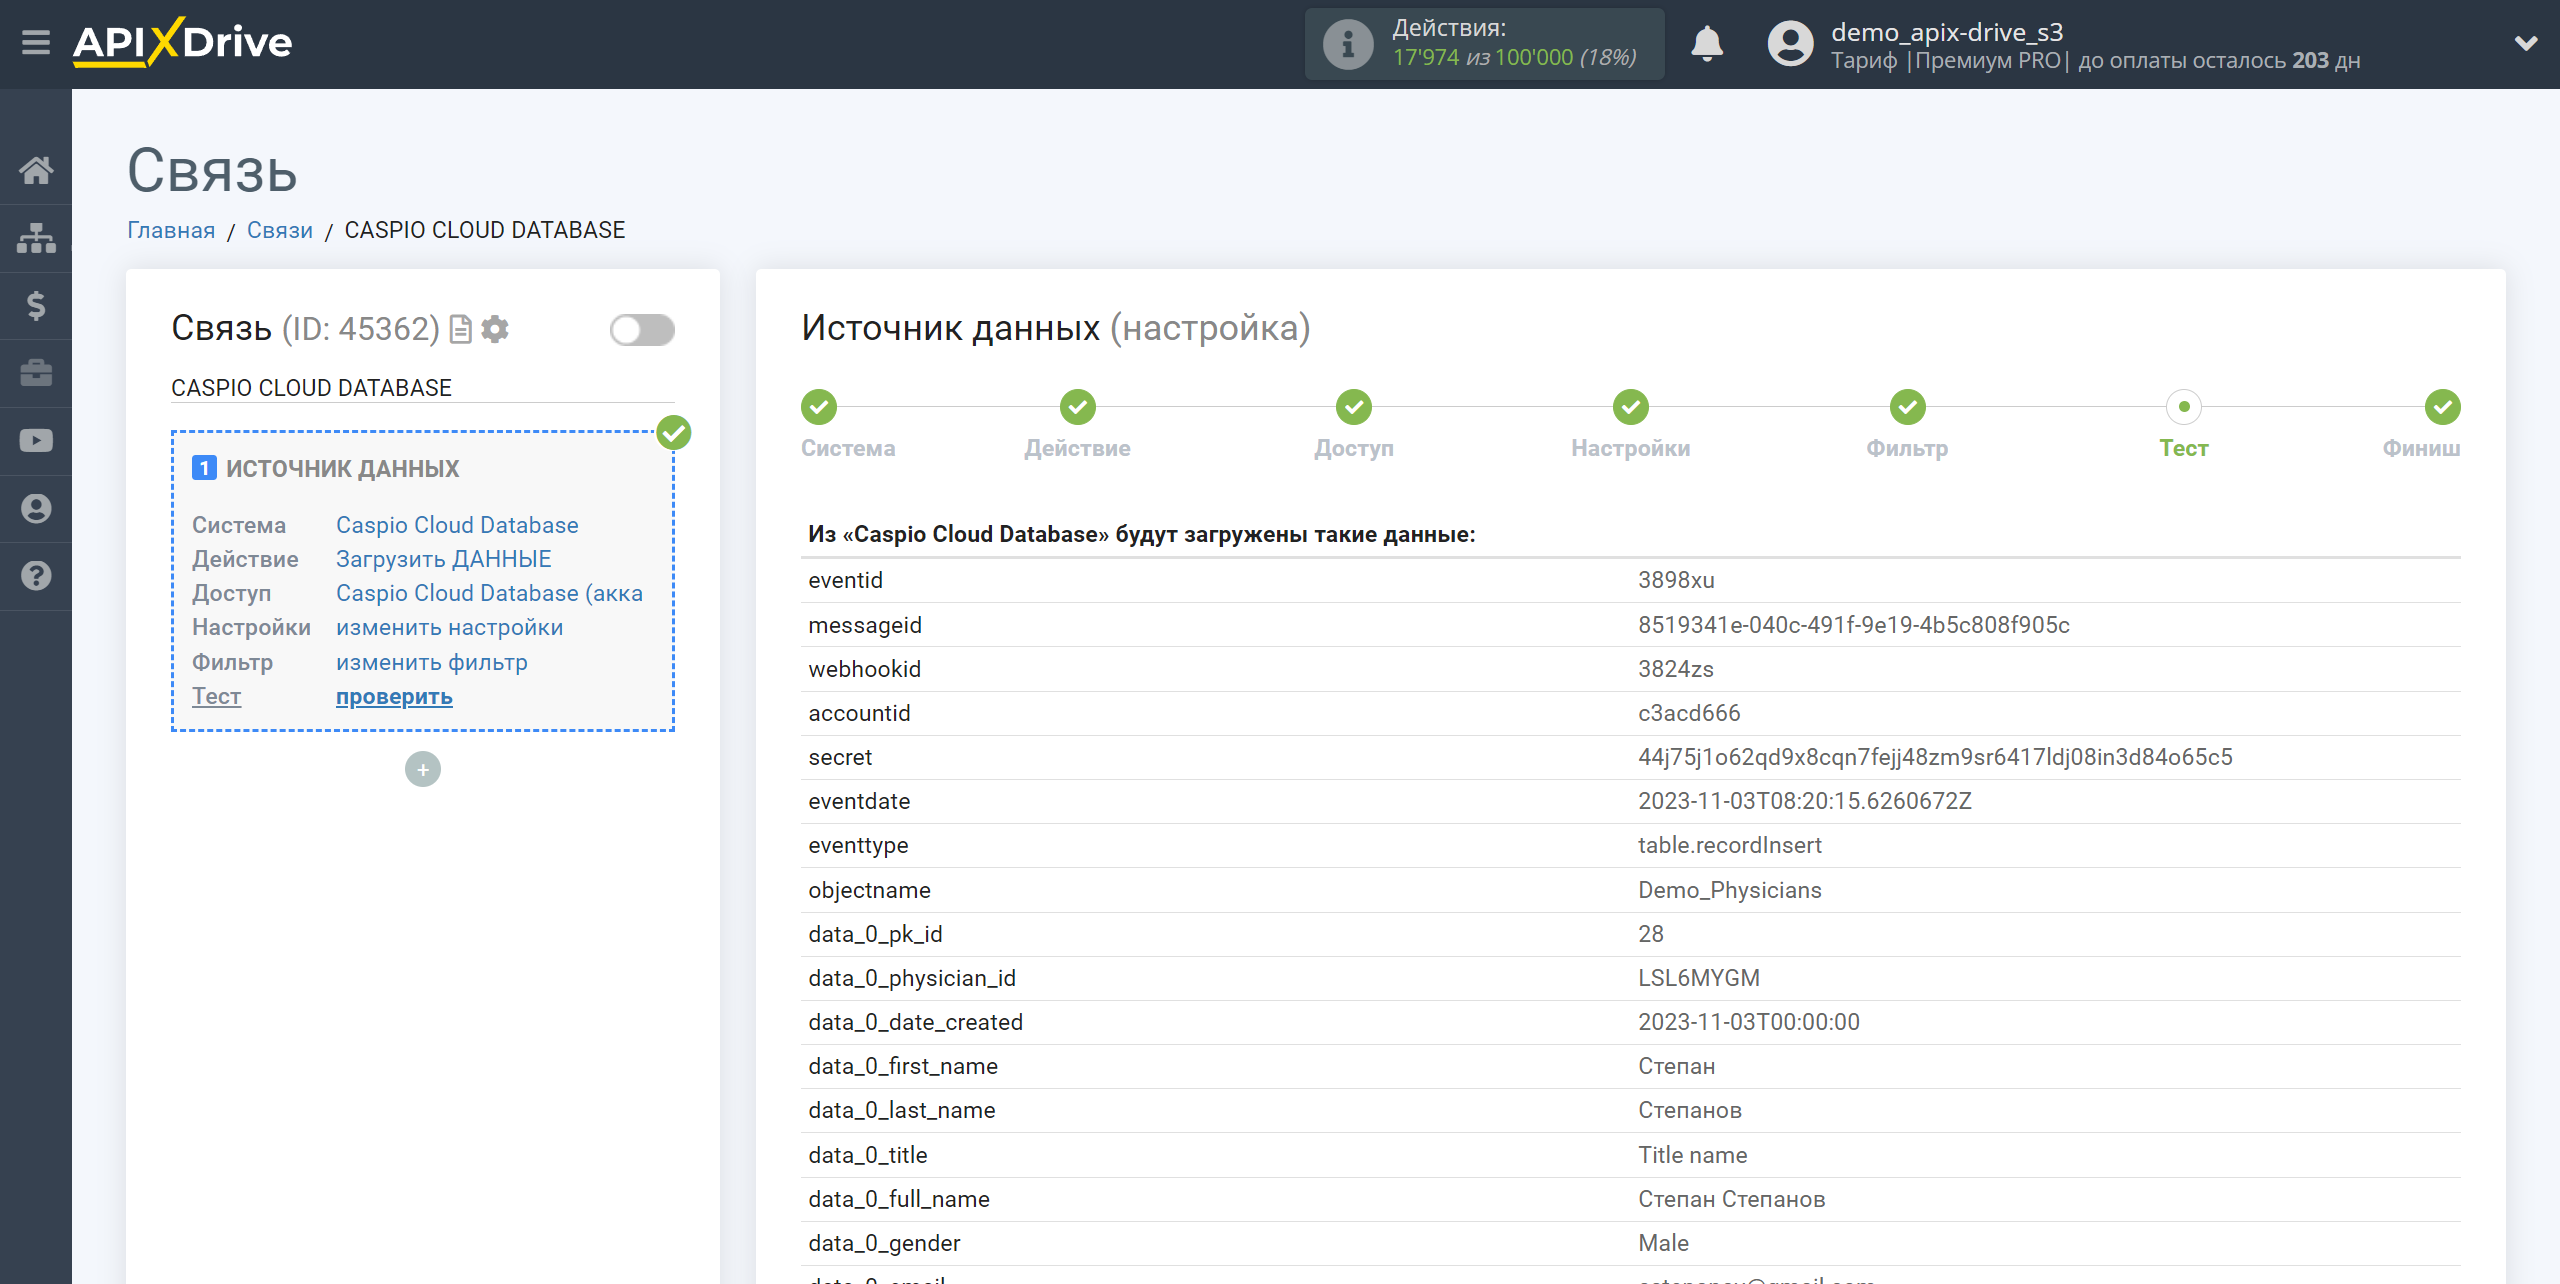Screen dimensions: 2560x1284
Task: Select the secret key value
Action: [x=1935, y=757]
